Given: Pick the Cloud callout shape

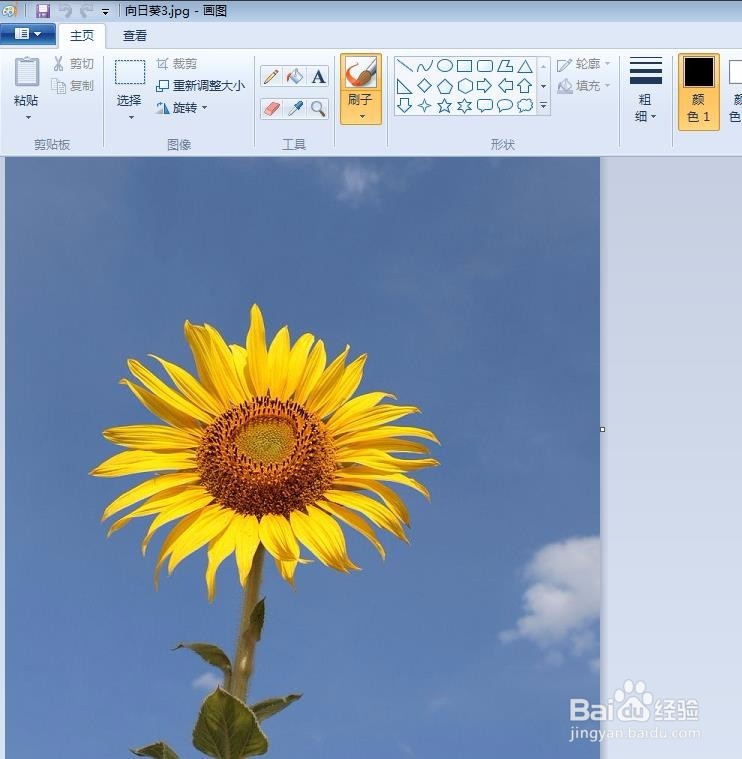Looking at the screenshot, I should coord(525,106).
